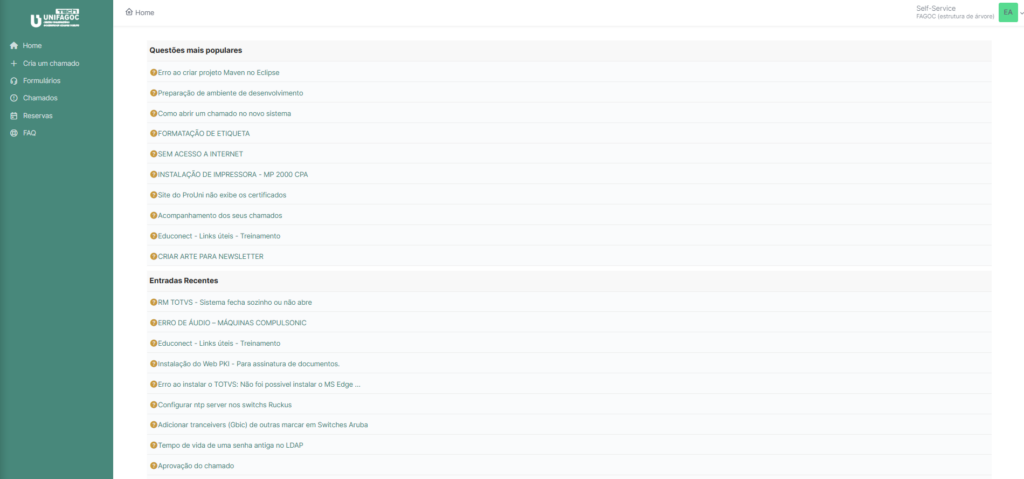Click the Formulários icon in the sidebar

tap(14, 81)
